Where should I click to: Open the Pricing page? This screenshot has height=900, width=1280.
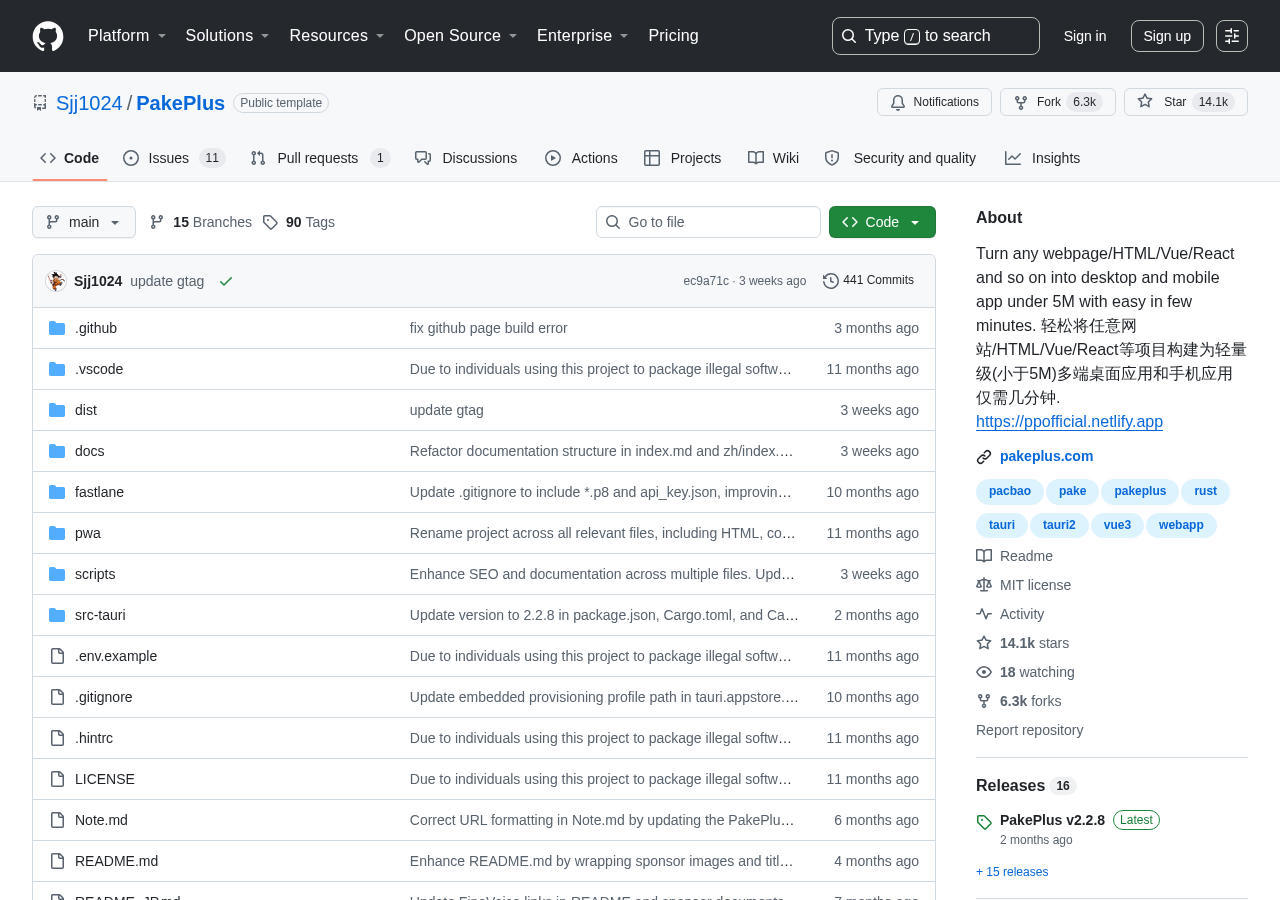(673, 36)
